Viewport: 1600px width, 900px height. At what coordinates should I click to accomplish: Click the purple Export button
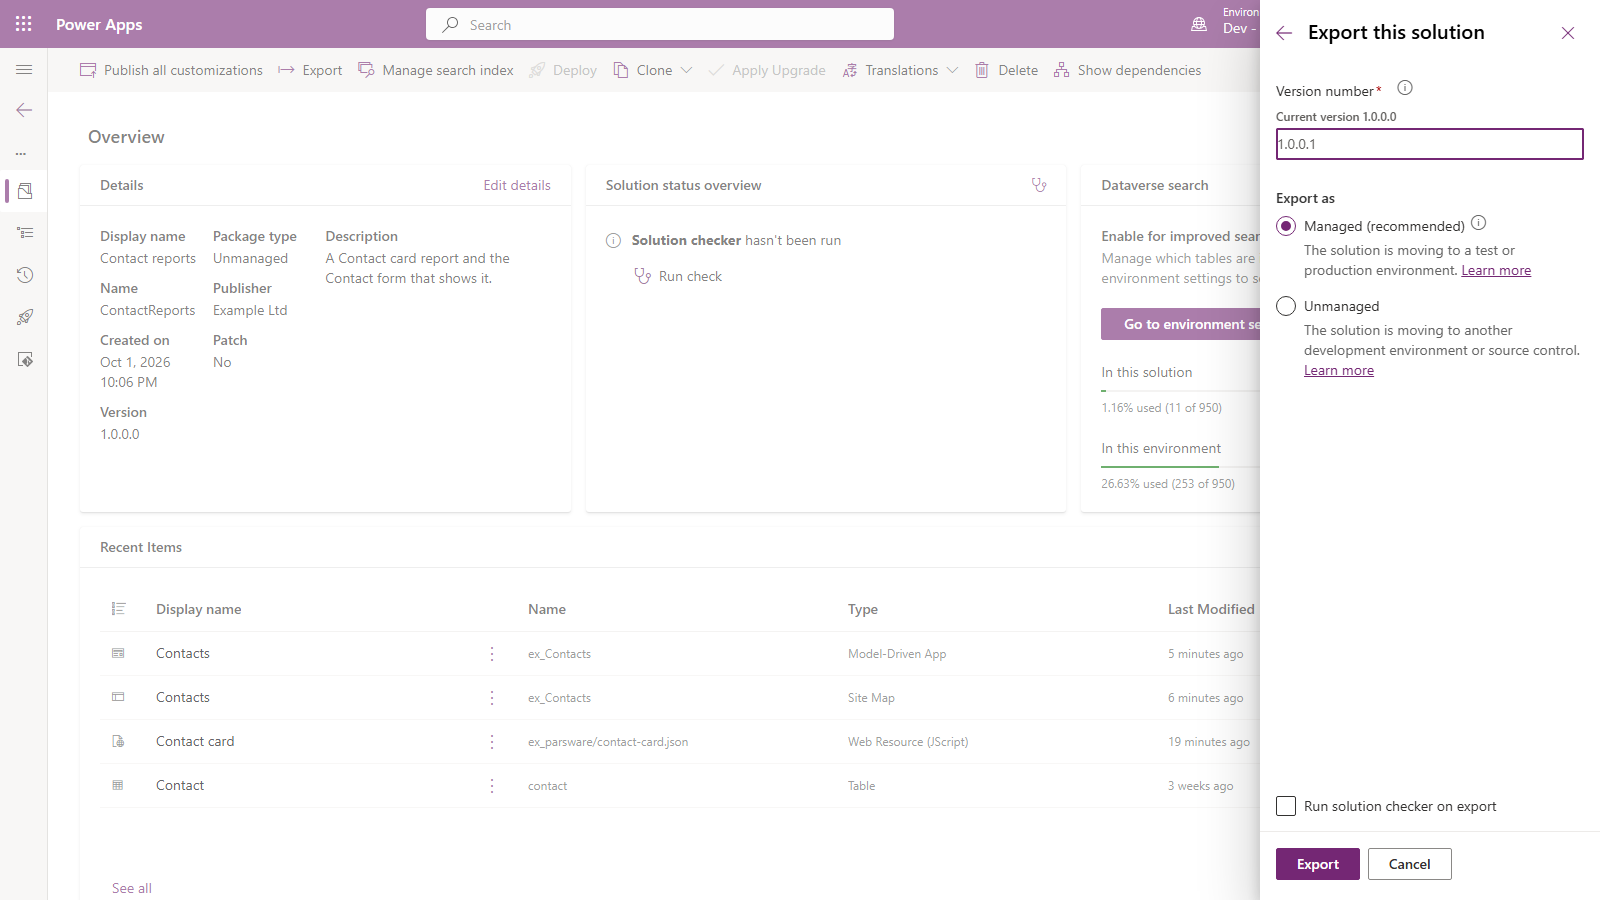pyautogui.click(x=1318, y=864)
